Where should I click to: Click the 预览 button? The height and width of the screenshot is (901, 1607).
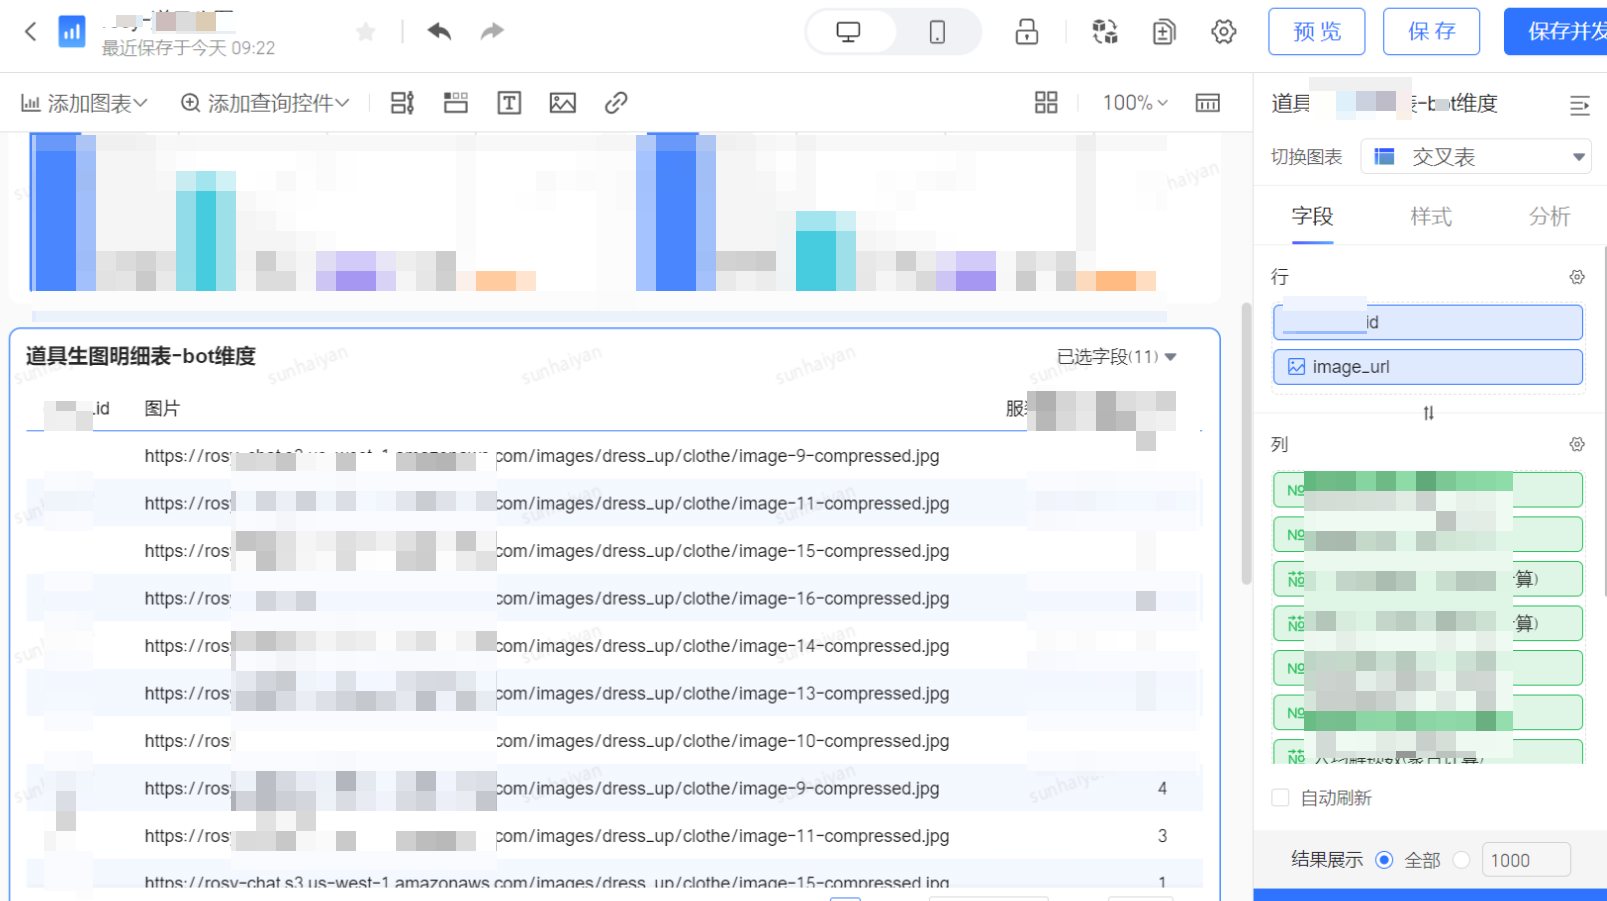point(1316,32)
